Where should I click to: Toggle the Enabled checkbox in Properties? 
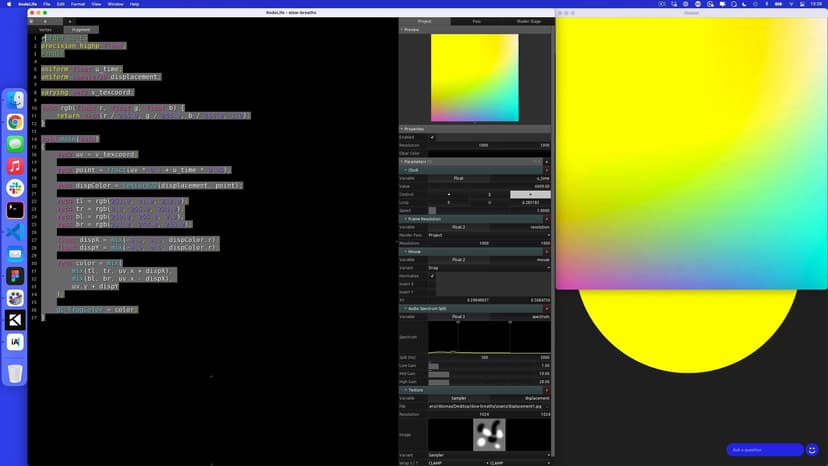[x=432, y=137]
